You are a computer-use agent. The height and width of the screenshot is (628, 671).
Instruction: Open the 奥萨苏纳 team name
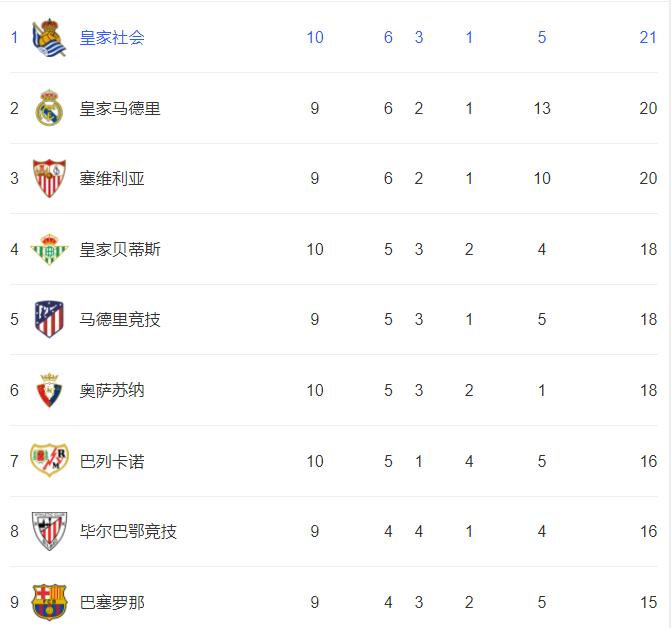tap(112, 391)
